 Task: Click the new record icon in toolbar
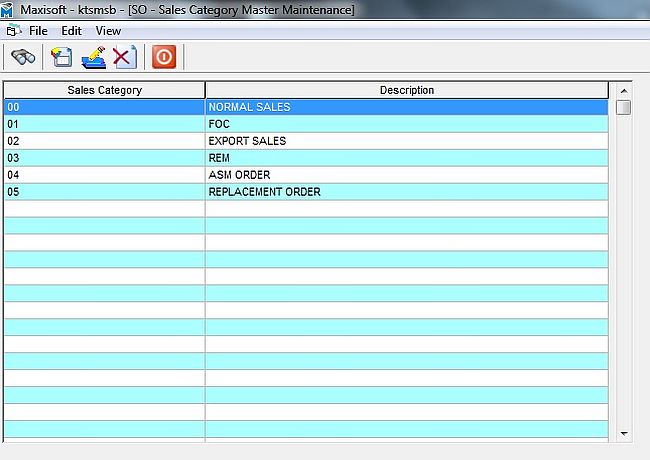point(62,57)
